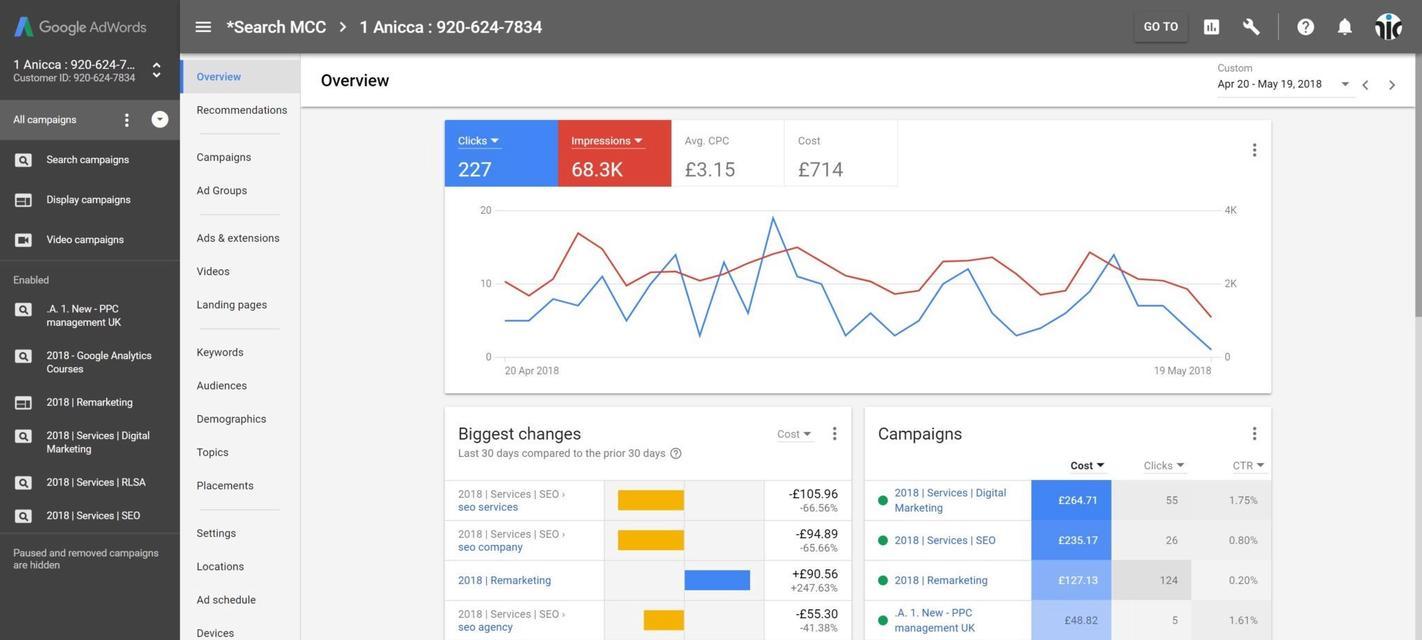The height and width of the screenshot is (640, 1422).
Task: Open the Impressions metric dropdown
Action: click(607, 141)
